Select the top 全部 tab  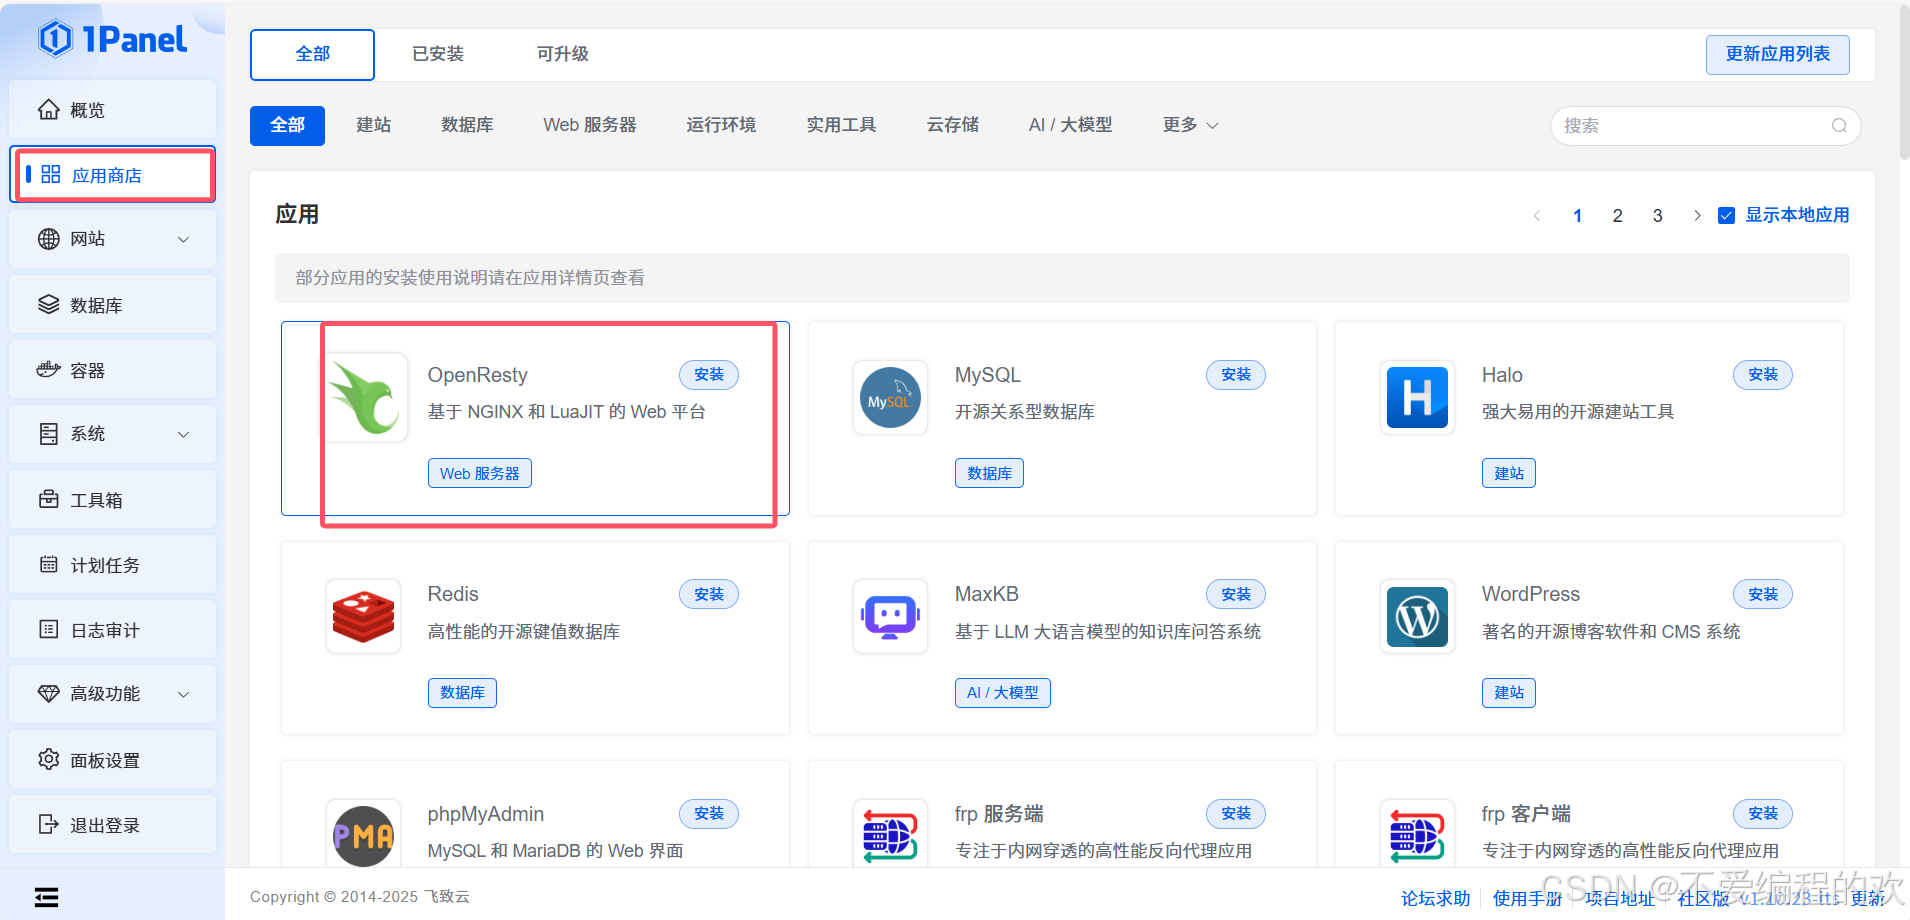[312, 54]
